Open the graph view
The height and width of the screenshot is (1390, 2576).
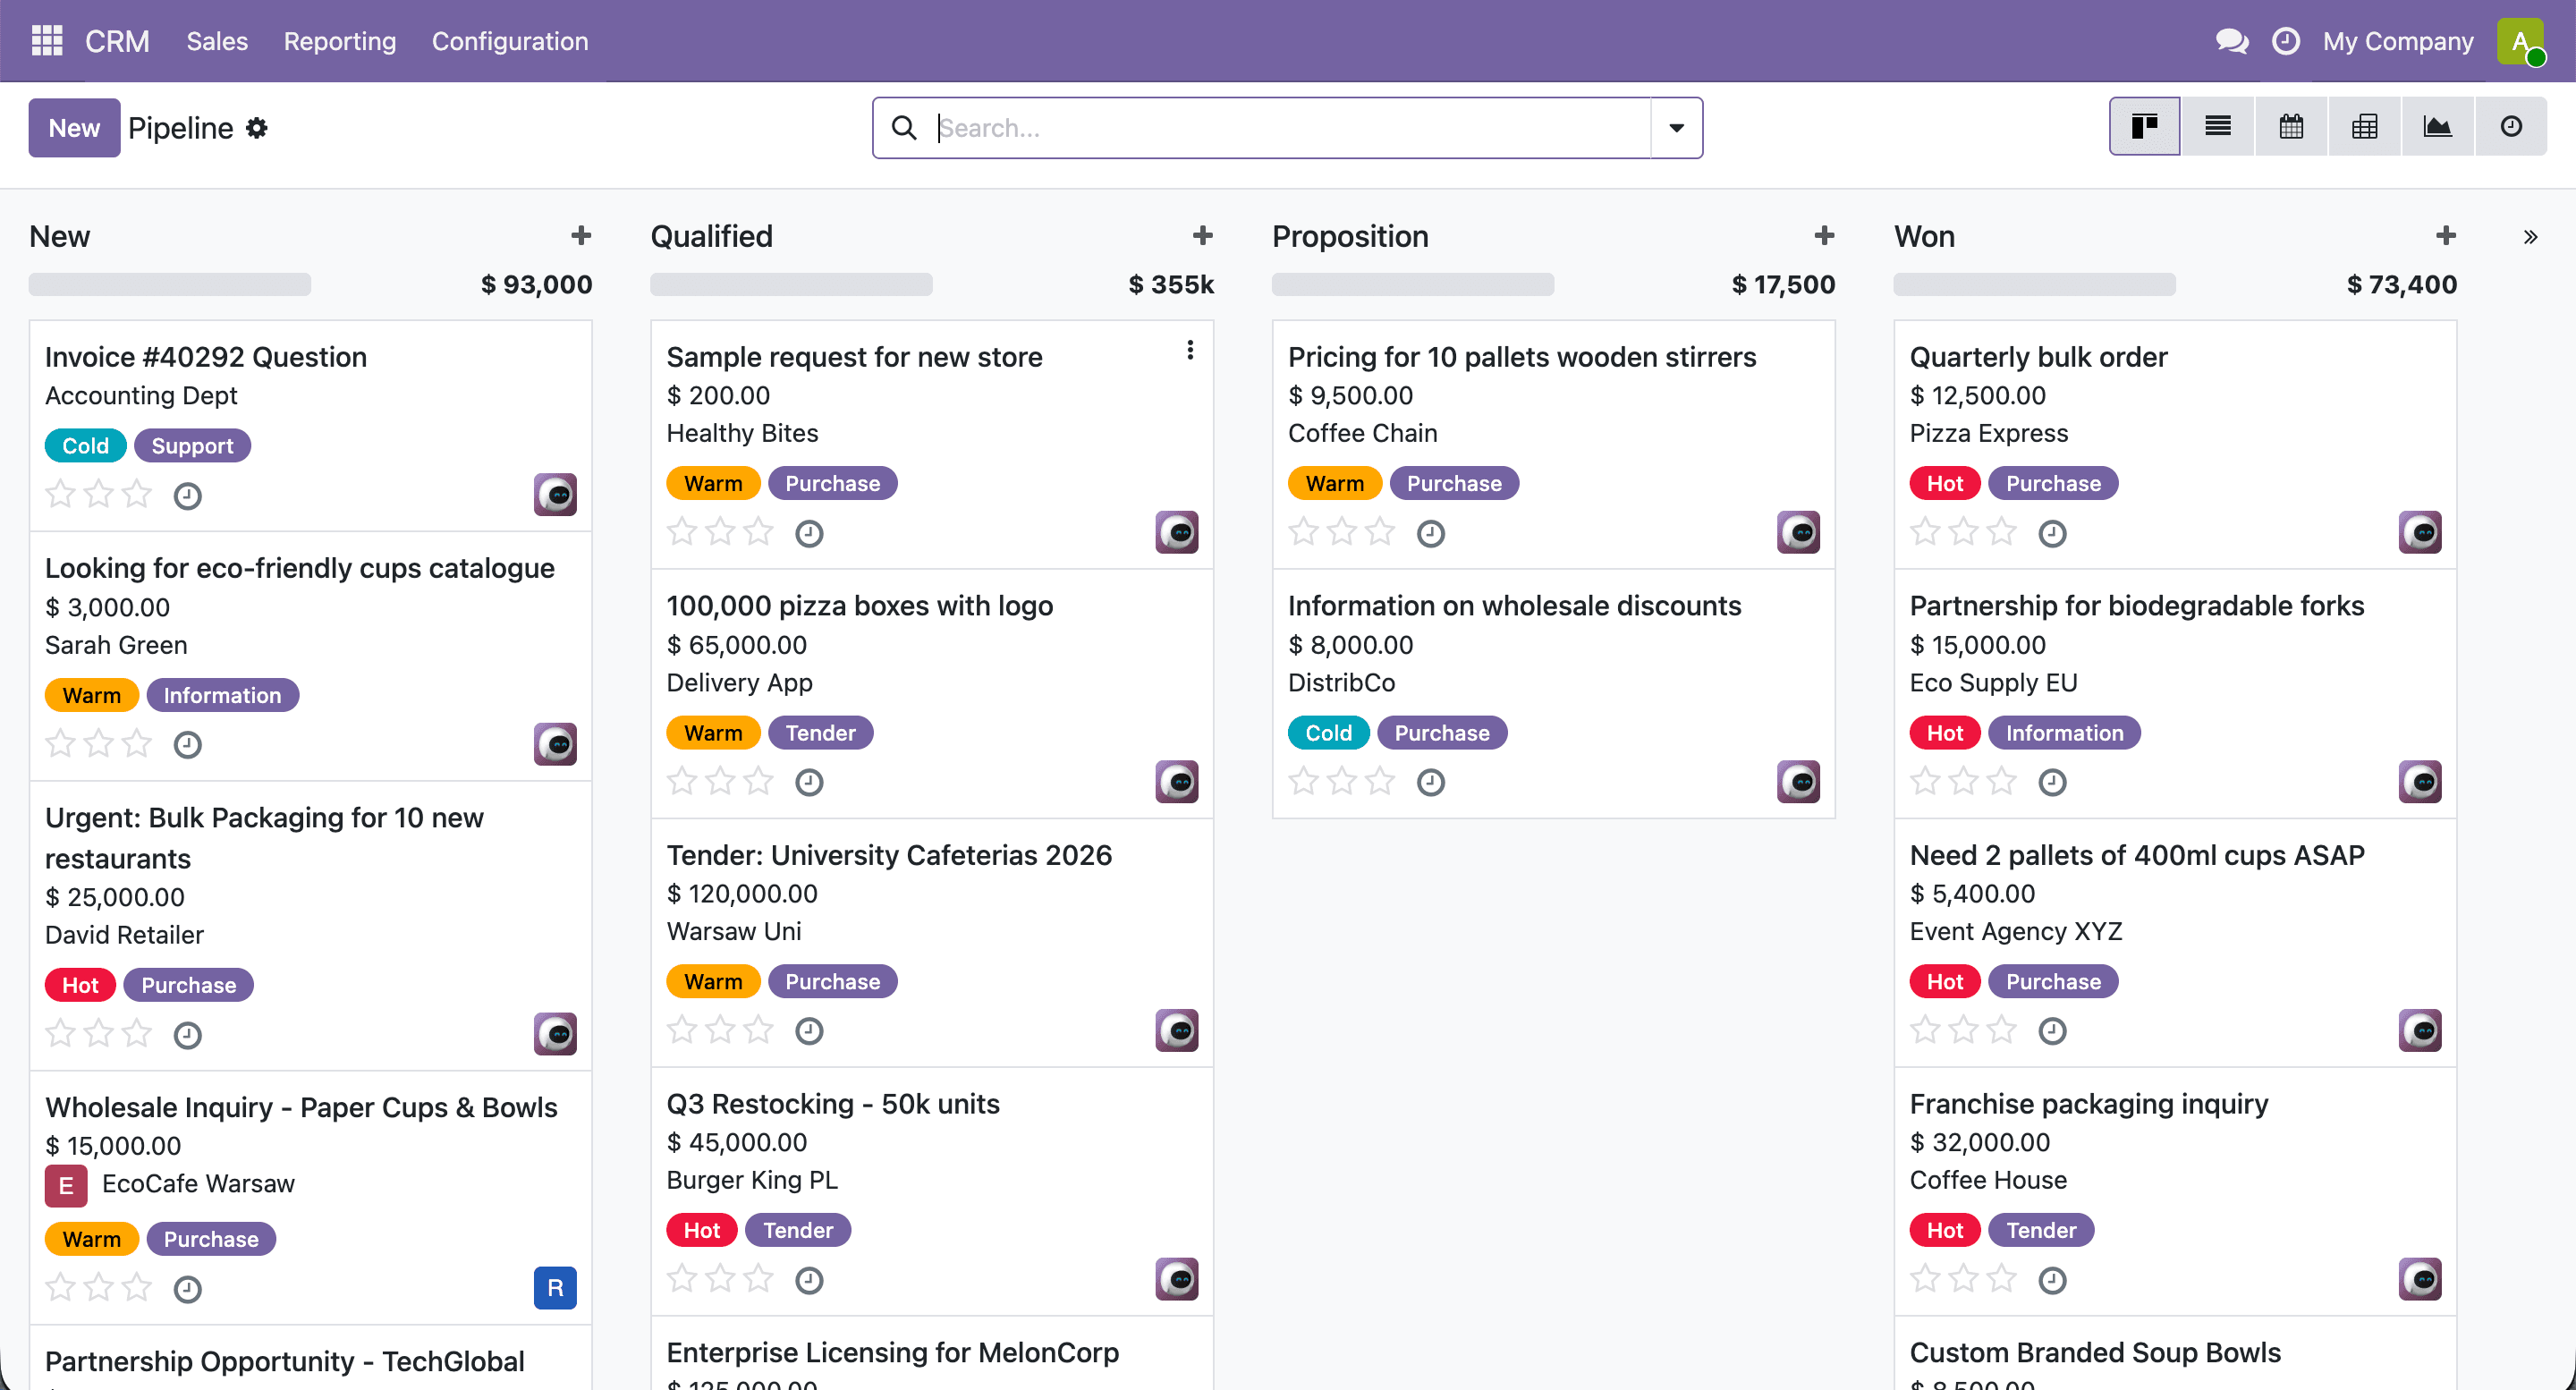point(2438,127)
